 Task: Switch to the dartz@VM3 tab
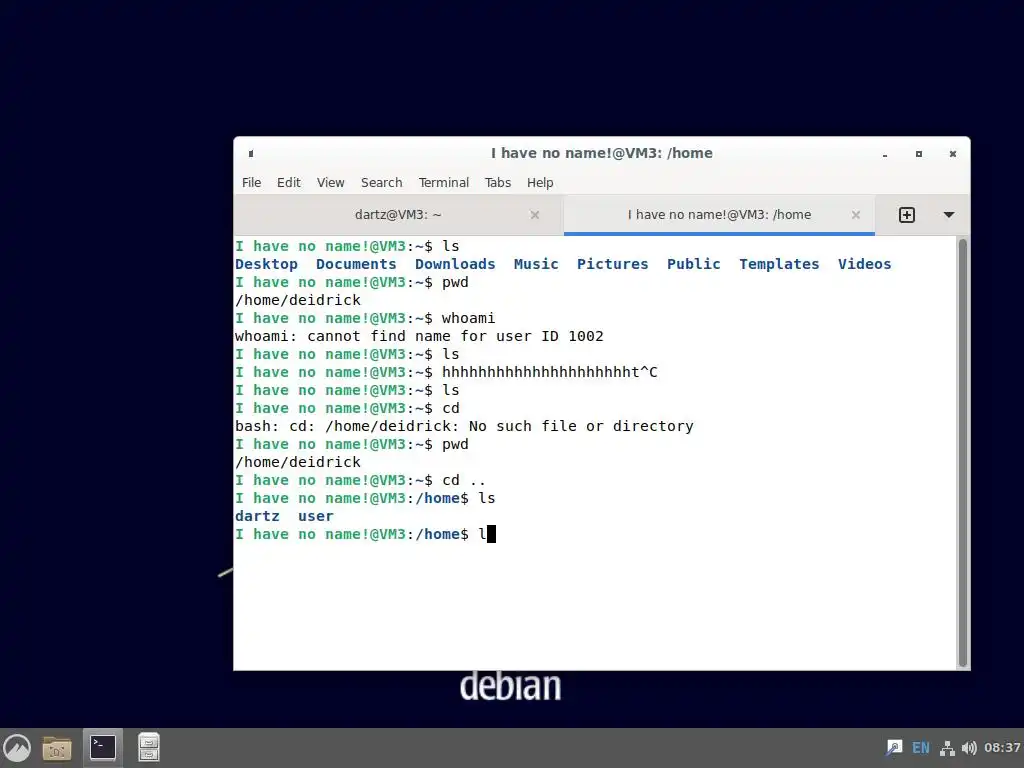(x=398, y=215)
